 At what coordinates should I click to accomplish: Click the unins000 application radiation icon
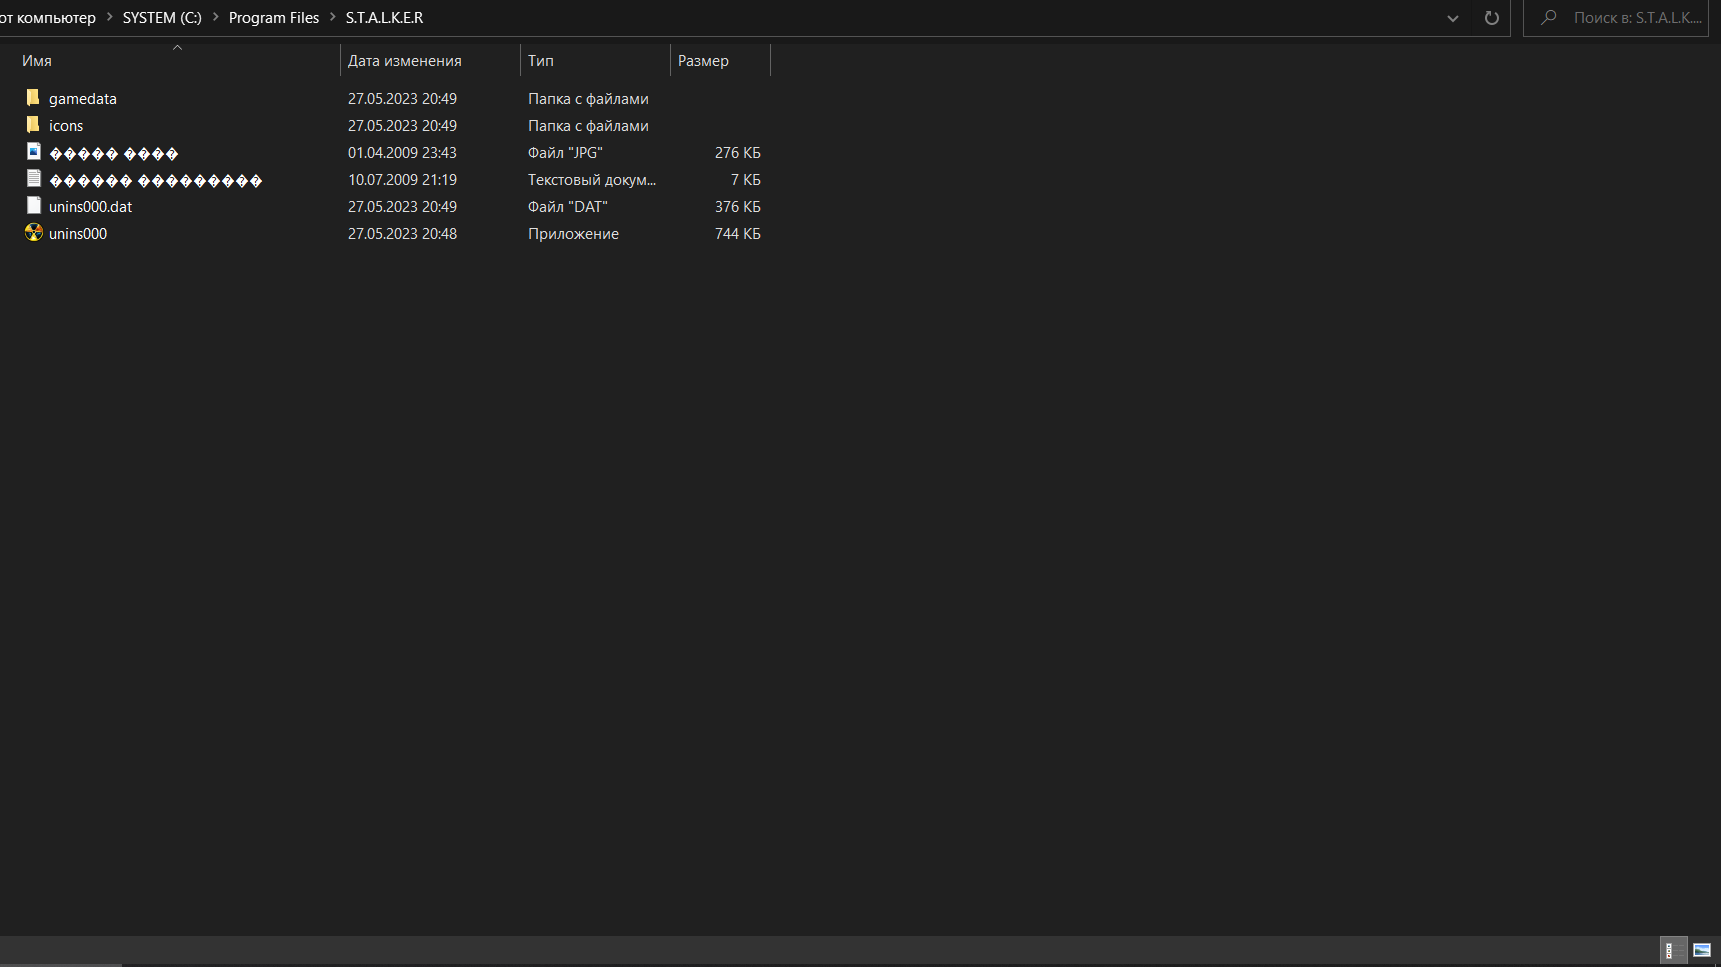pyautogui.click(x=33, y=233)
